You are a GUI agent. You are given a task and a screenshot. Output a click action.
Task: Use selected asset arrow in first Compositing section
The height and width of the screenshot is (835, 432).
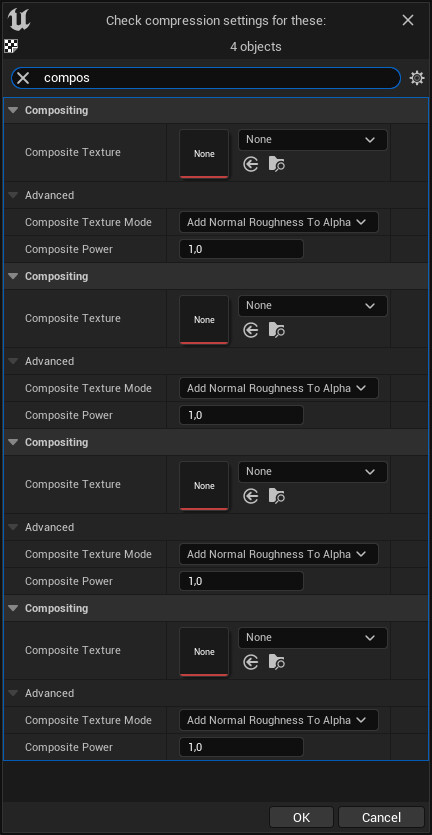(251, 165)
